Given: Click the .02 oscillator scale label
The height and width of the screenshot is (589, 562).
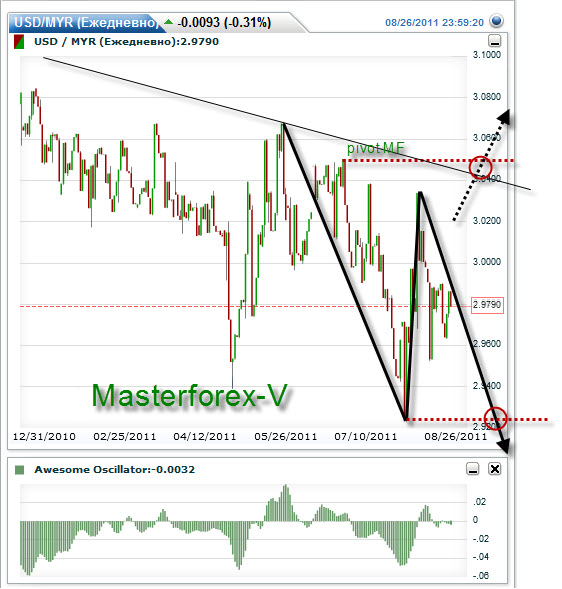Looking at the screenshot, I should 479,501.
